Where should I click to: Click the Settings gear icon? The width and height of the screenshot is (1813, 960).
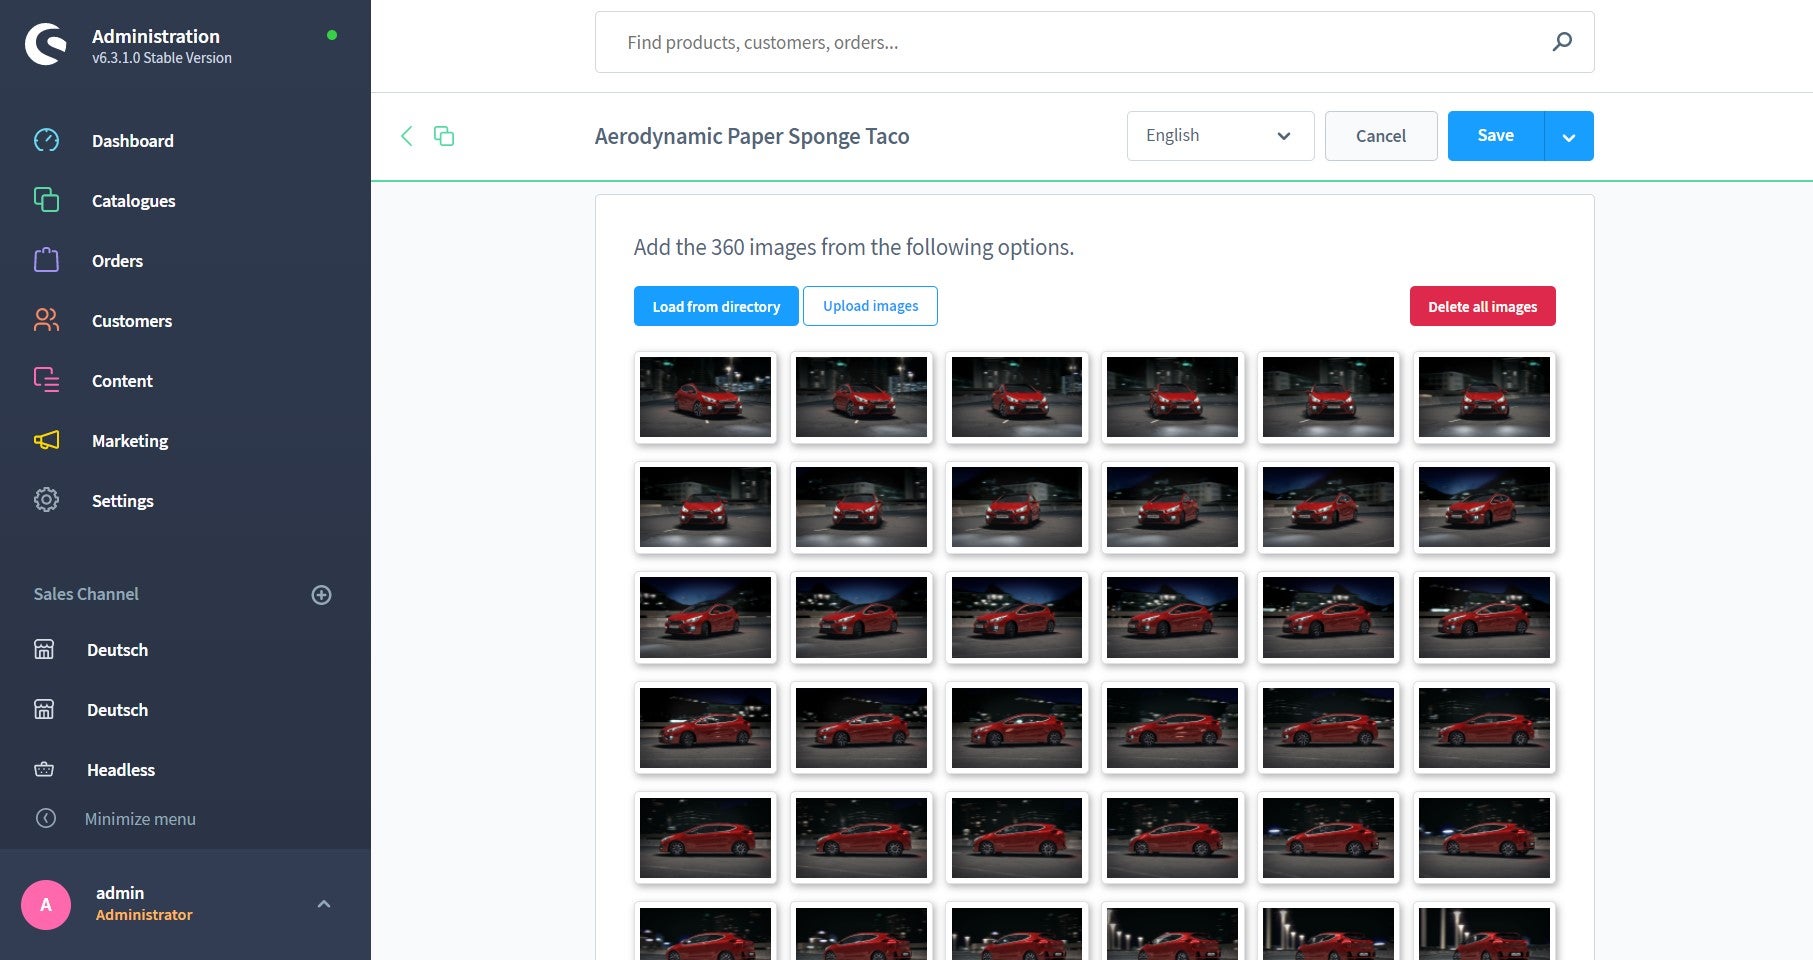tap(46, 500)
